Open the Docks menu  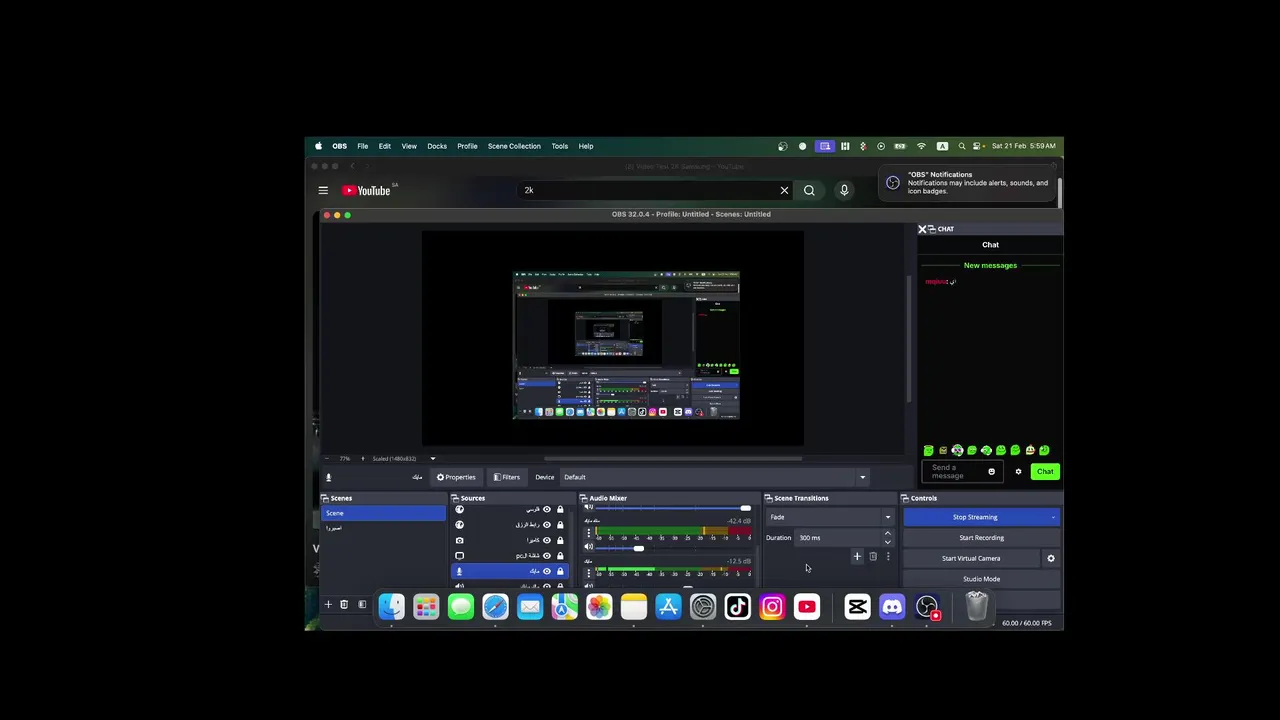(x=437, y=146)
